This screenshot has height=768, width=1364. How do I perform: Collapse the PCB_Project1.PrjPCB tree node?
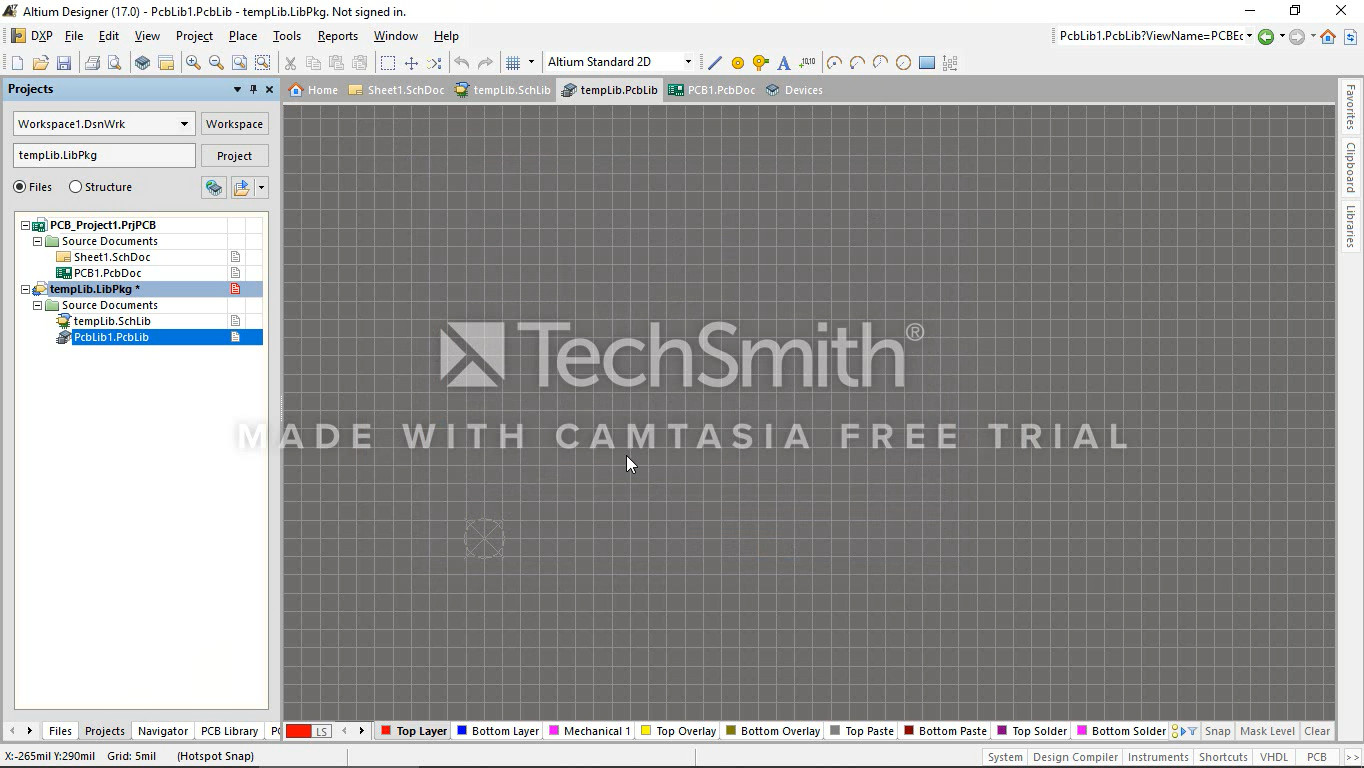(26, 225)
